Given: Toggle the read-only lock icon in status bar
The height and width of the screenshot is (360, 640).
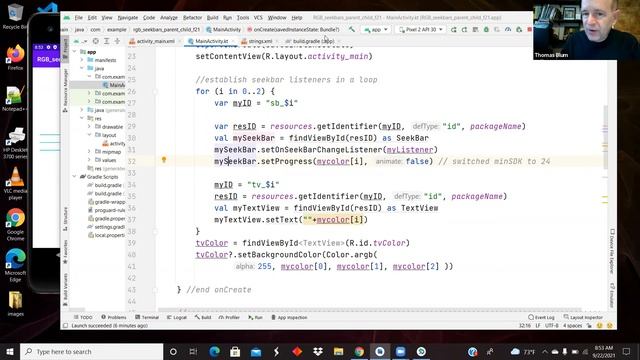Looking at the screenshot, I should [x=589, y=325].
